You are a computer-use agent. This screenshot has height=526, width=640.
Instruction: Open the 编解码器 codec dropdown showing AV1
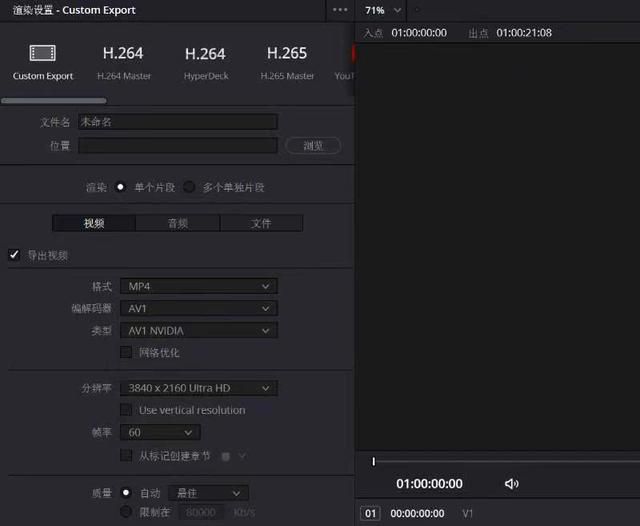(199, 308)
